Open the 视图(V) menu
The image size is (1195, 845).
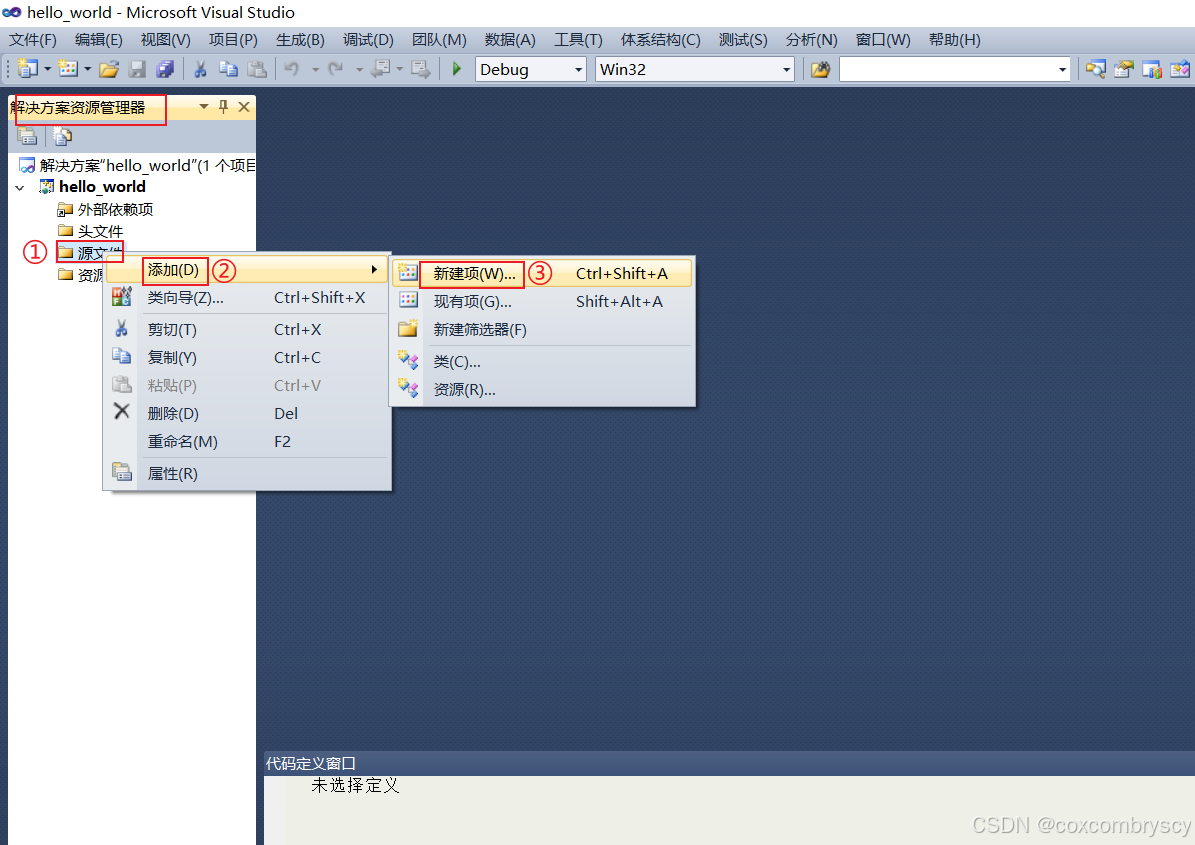pyautogui.click(x=165, y=40)
